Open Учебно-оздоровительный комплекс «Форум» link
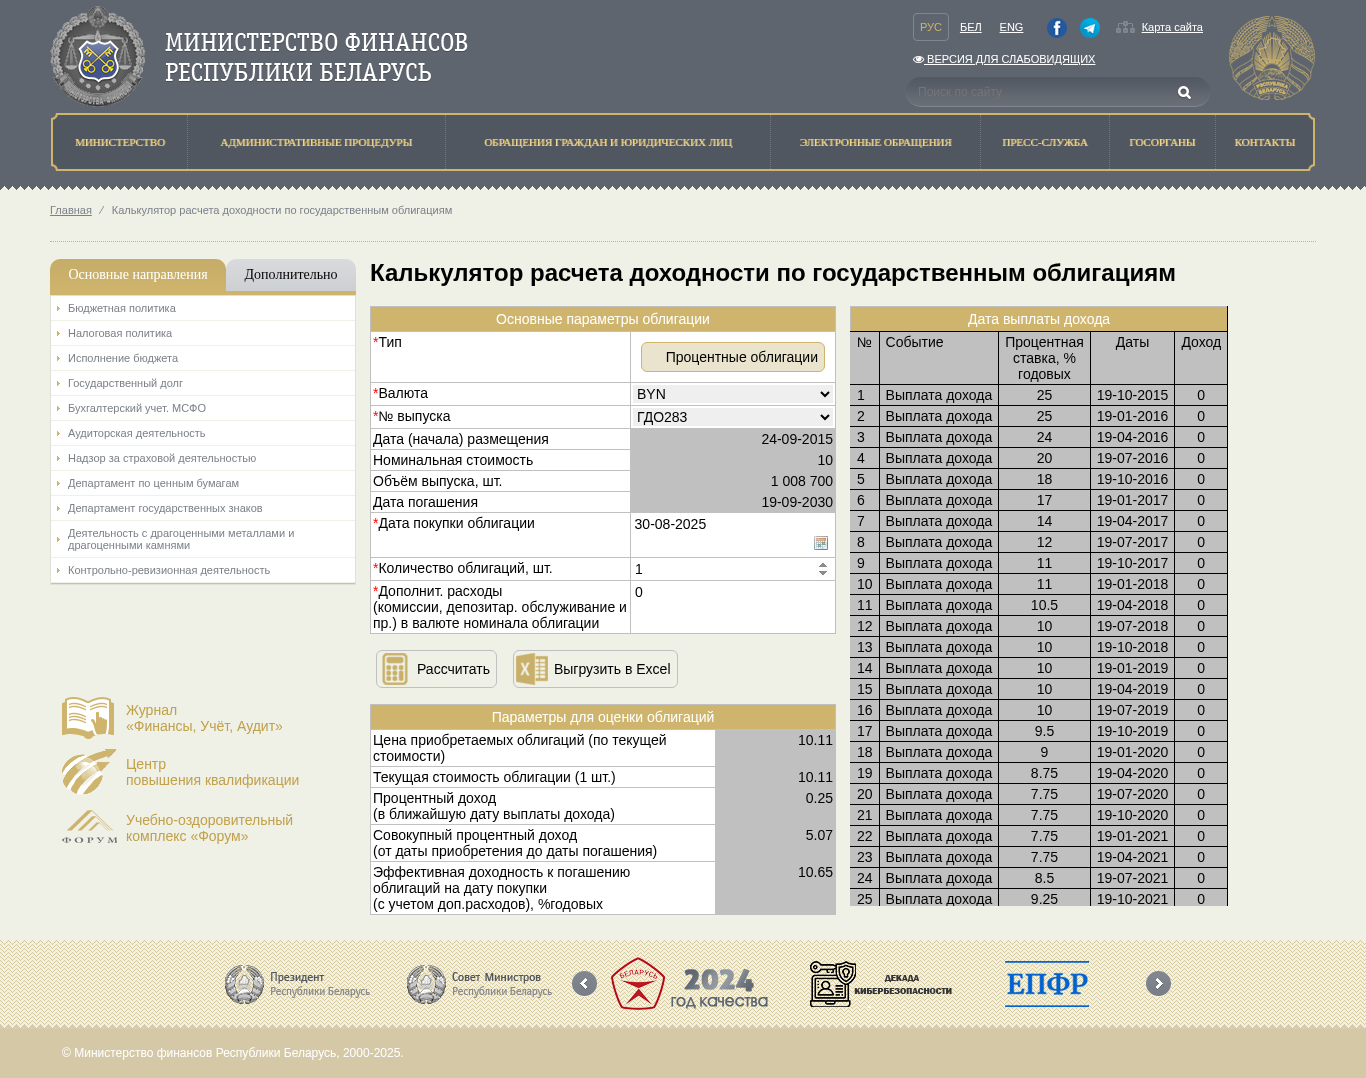Viewport: 1366px width, 1078px height. point(209,828)
